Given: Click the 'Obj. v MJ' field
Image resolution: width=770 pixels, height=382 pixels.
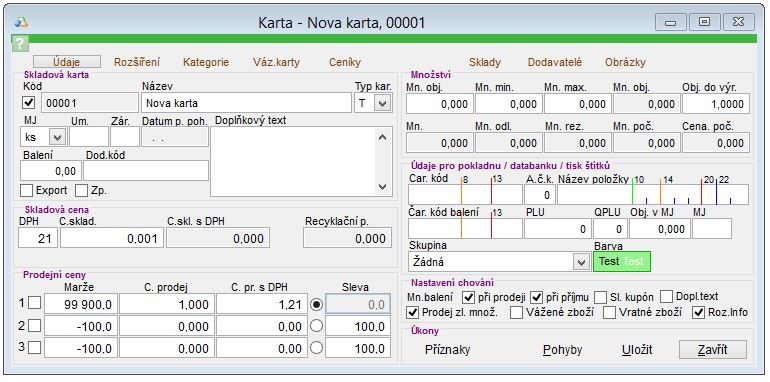Looking at the screenshot, I should pyautogui.click(x=660, y=228).
